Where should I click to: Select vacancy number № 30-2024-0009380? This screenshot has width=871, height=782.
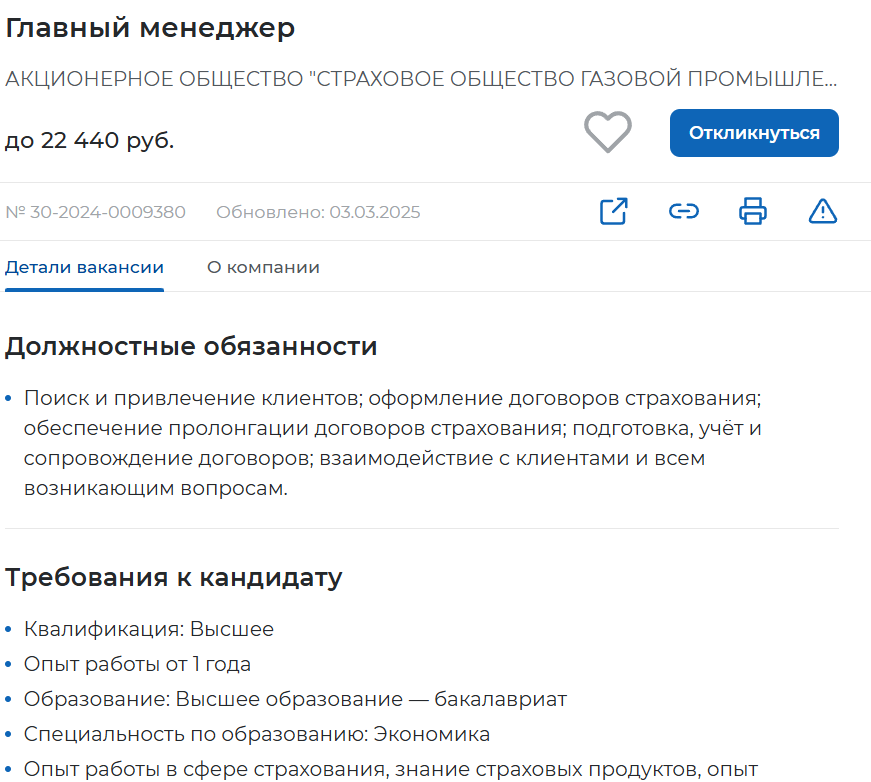[96, 212]
